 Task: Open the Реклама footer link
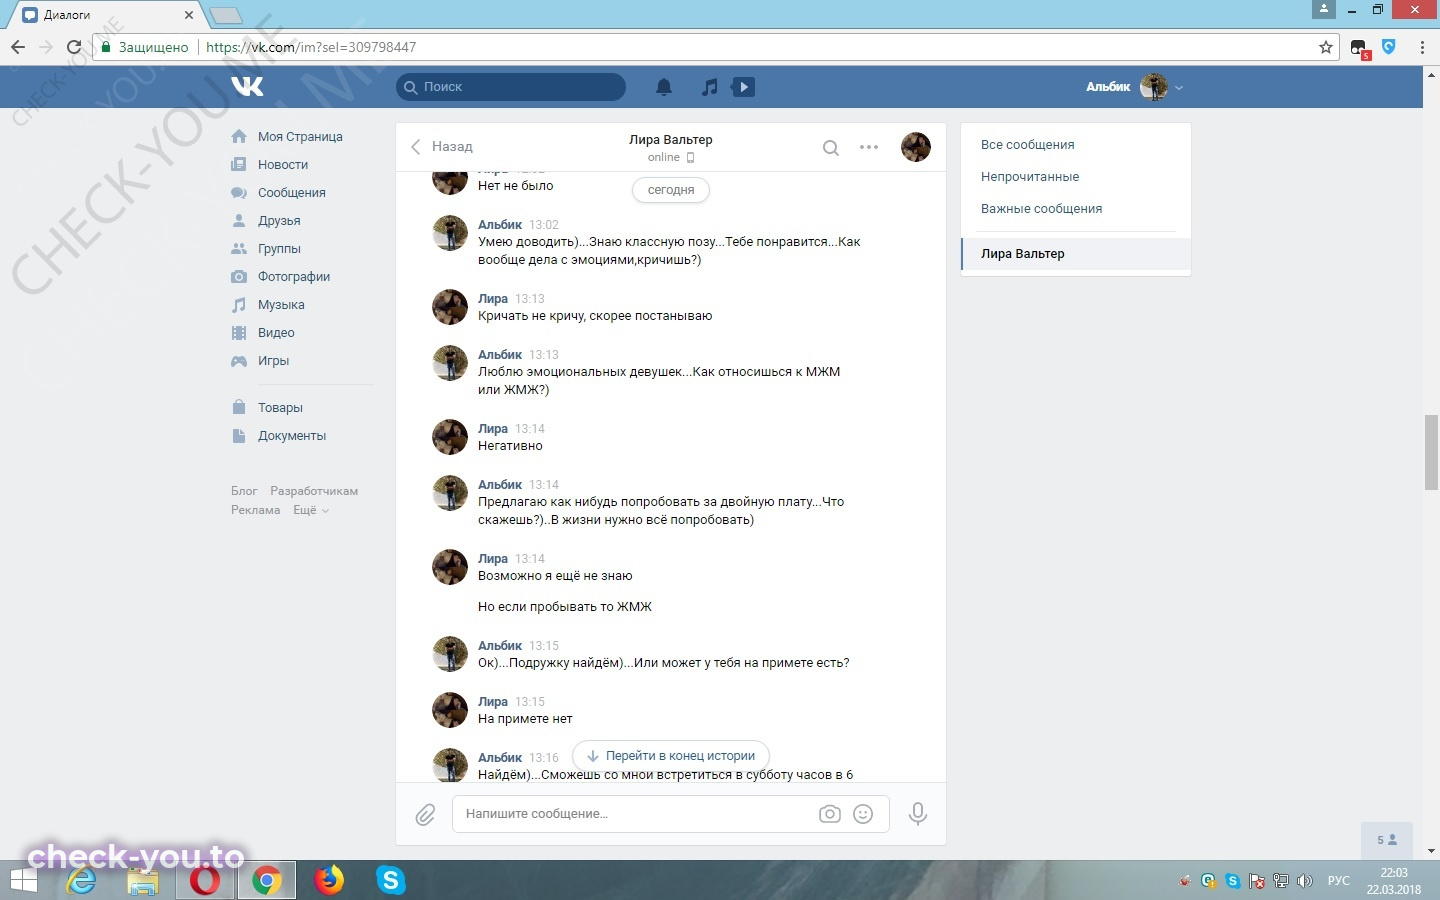click(256, 510)
